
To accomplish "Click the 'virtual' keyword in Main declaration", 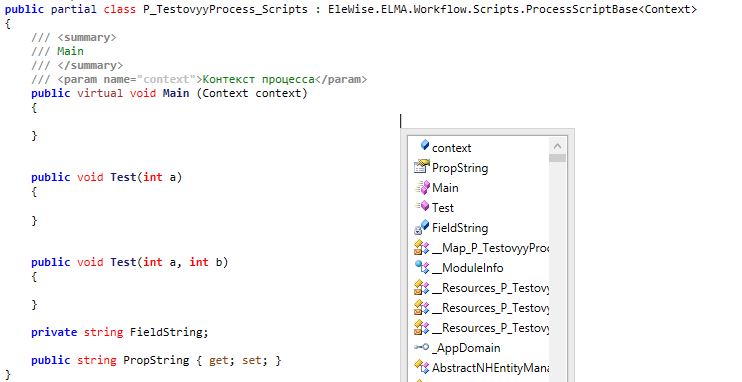I will (100, 93).
